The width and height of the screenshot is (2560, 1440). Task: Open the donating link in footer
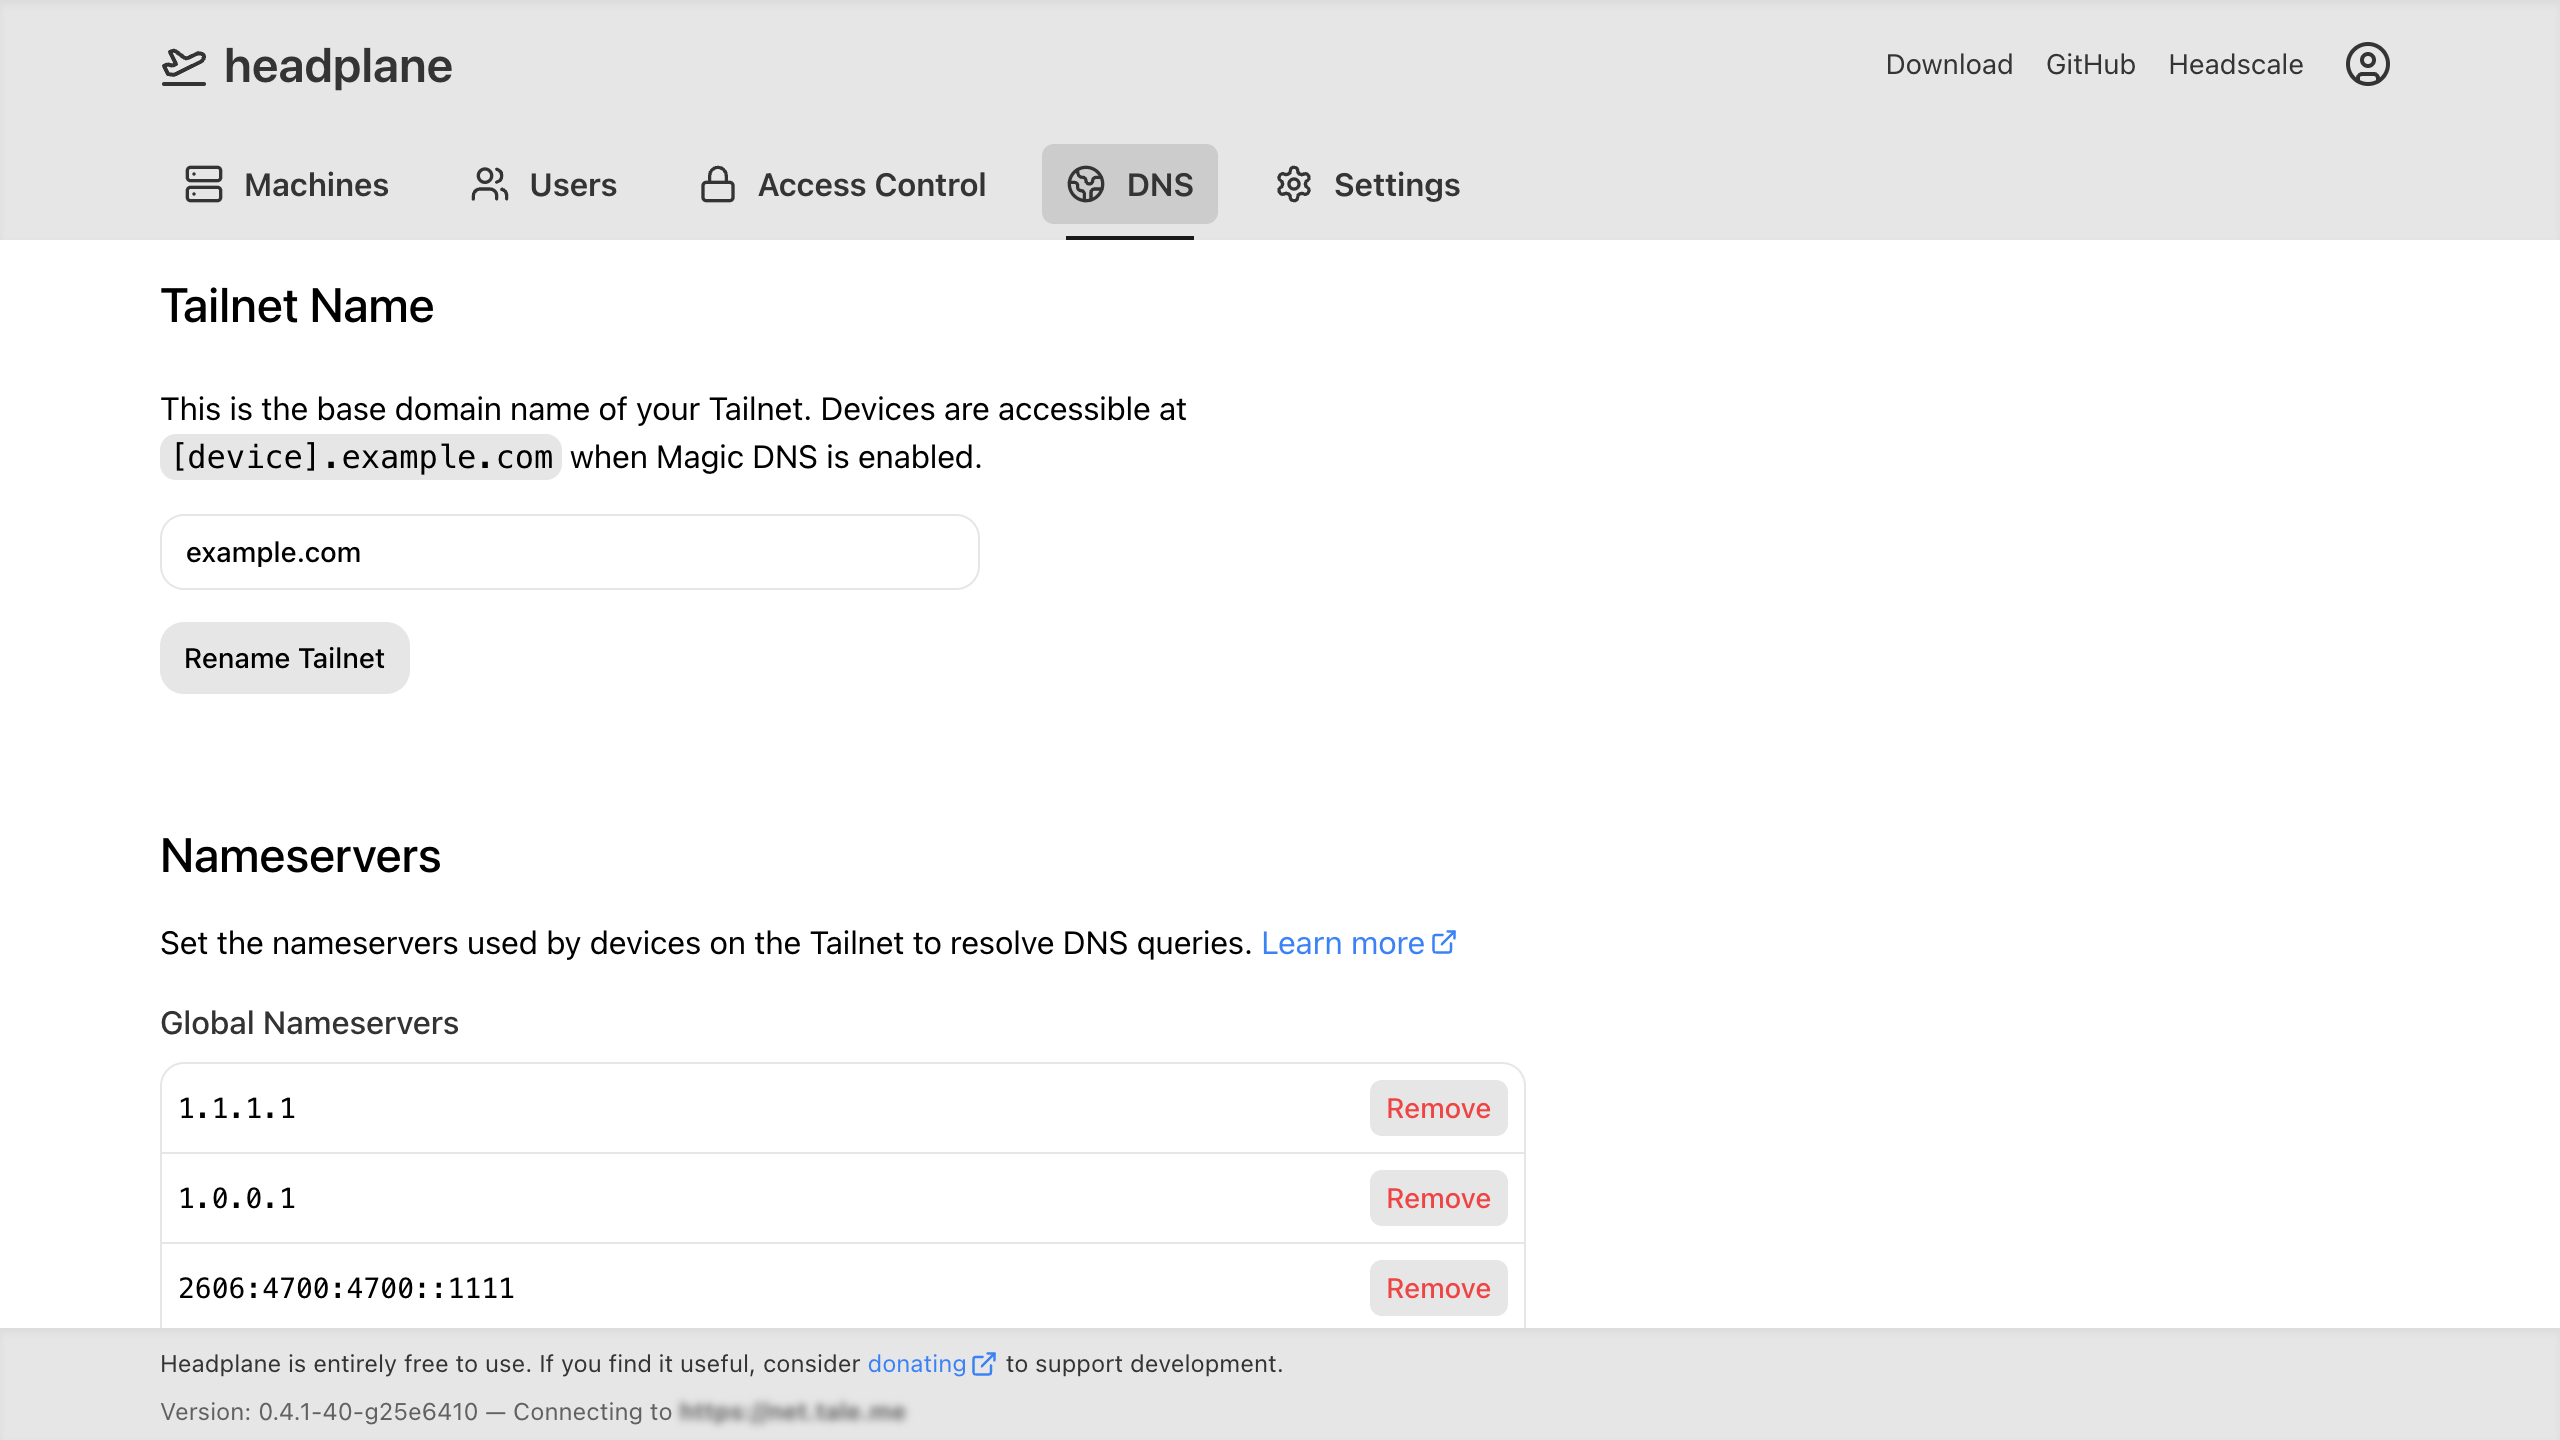click(917, 1364)
